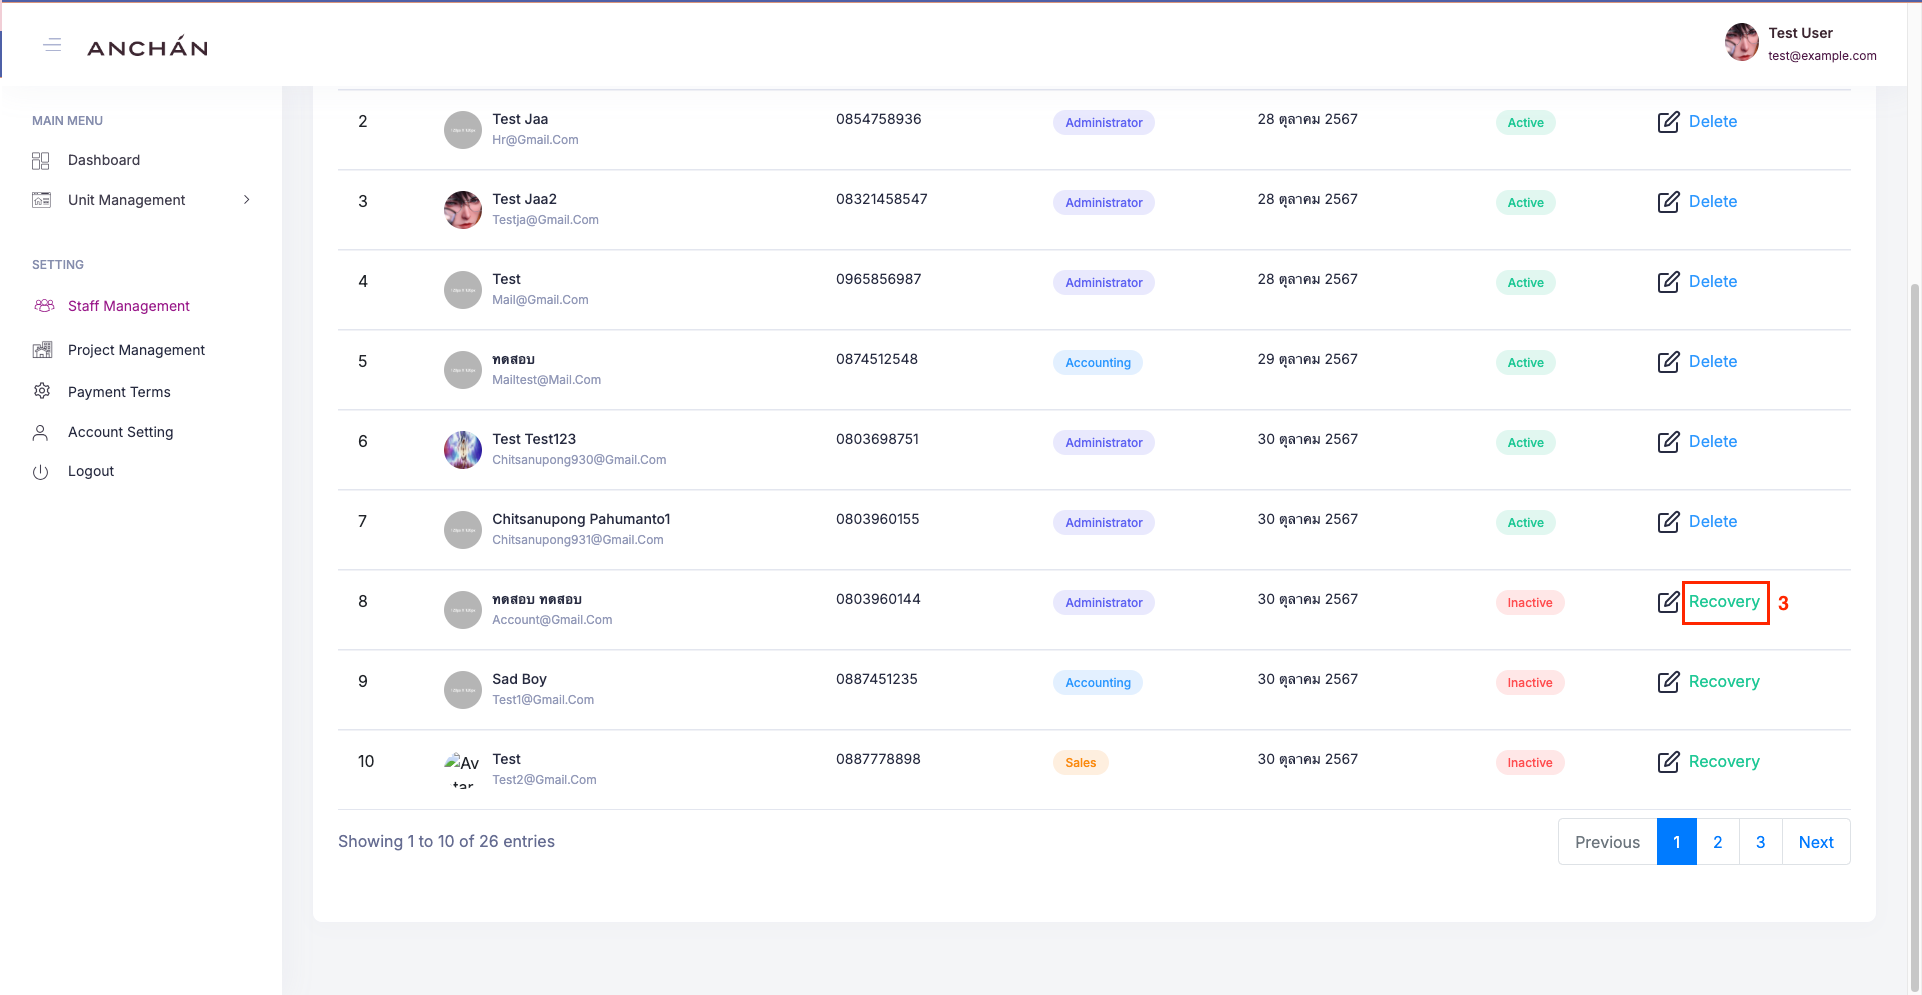Screen dimensions: 1922x995
Task: Go to Project Management
Action: 136,350
